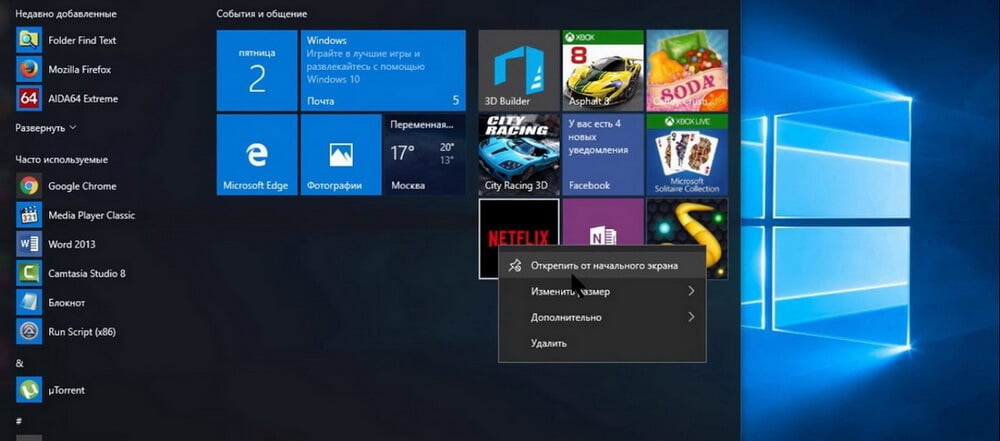Launch Run Script (x86) icon
The image size is (1000, 441).
coord(29,332)
